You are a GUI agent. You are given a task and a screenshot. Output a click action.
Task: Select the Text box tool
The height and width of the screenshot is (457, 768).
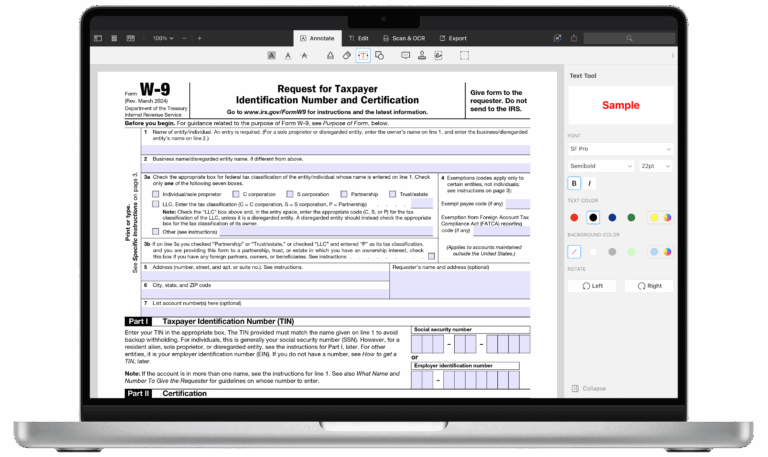(363, 56)
